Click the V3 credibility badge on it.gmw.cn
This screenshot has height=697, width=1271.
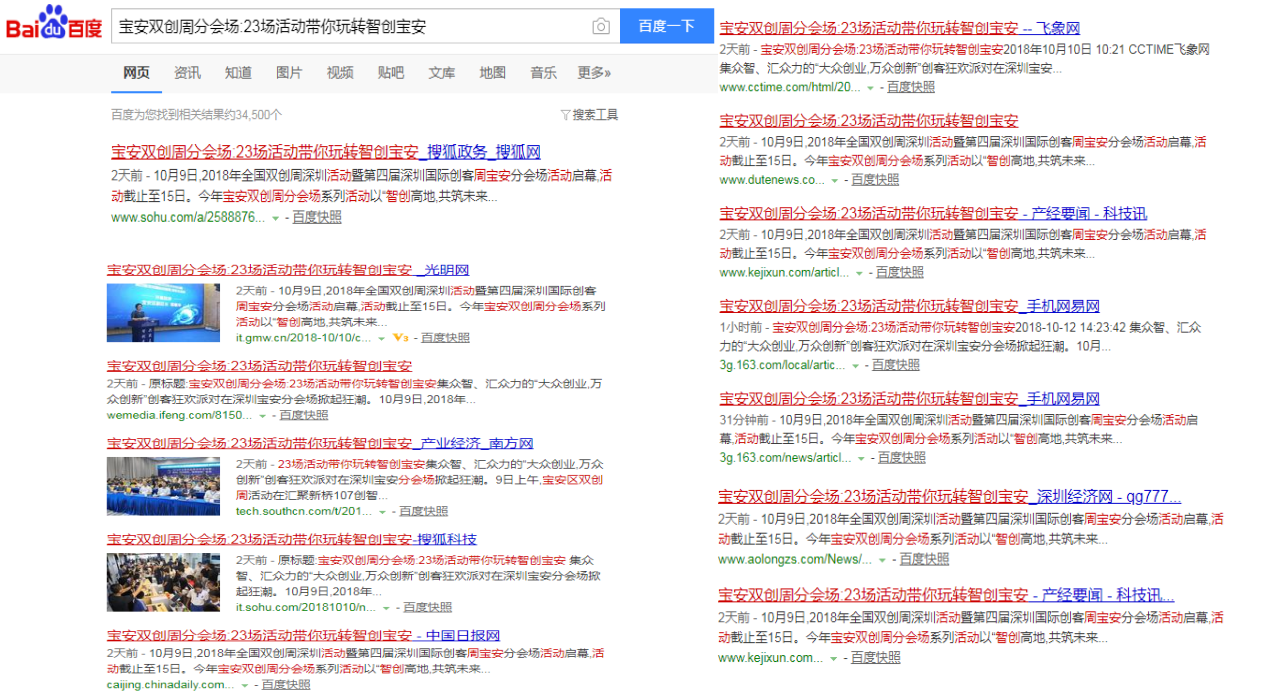click(x=399, y=338)
